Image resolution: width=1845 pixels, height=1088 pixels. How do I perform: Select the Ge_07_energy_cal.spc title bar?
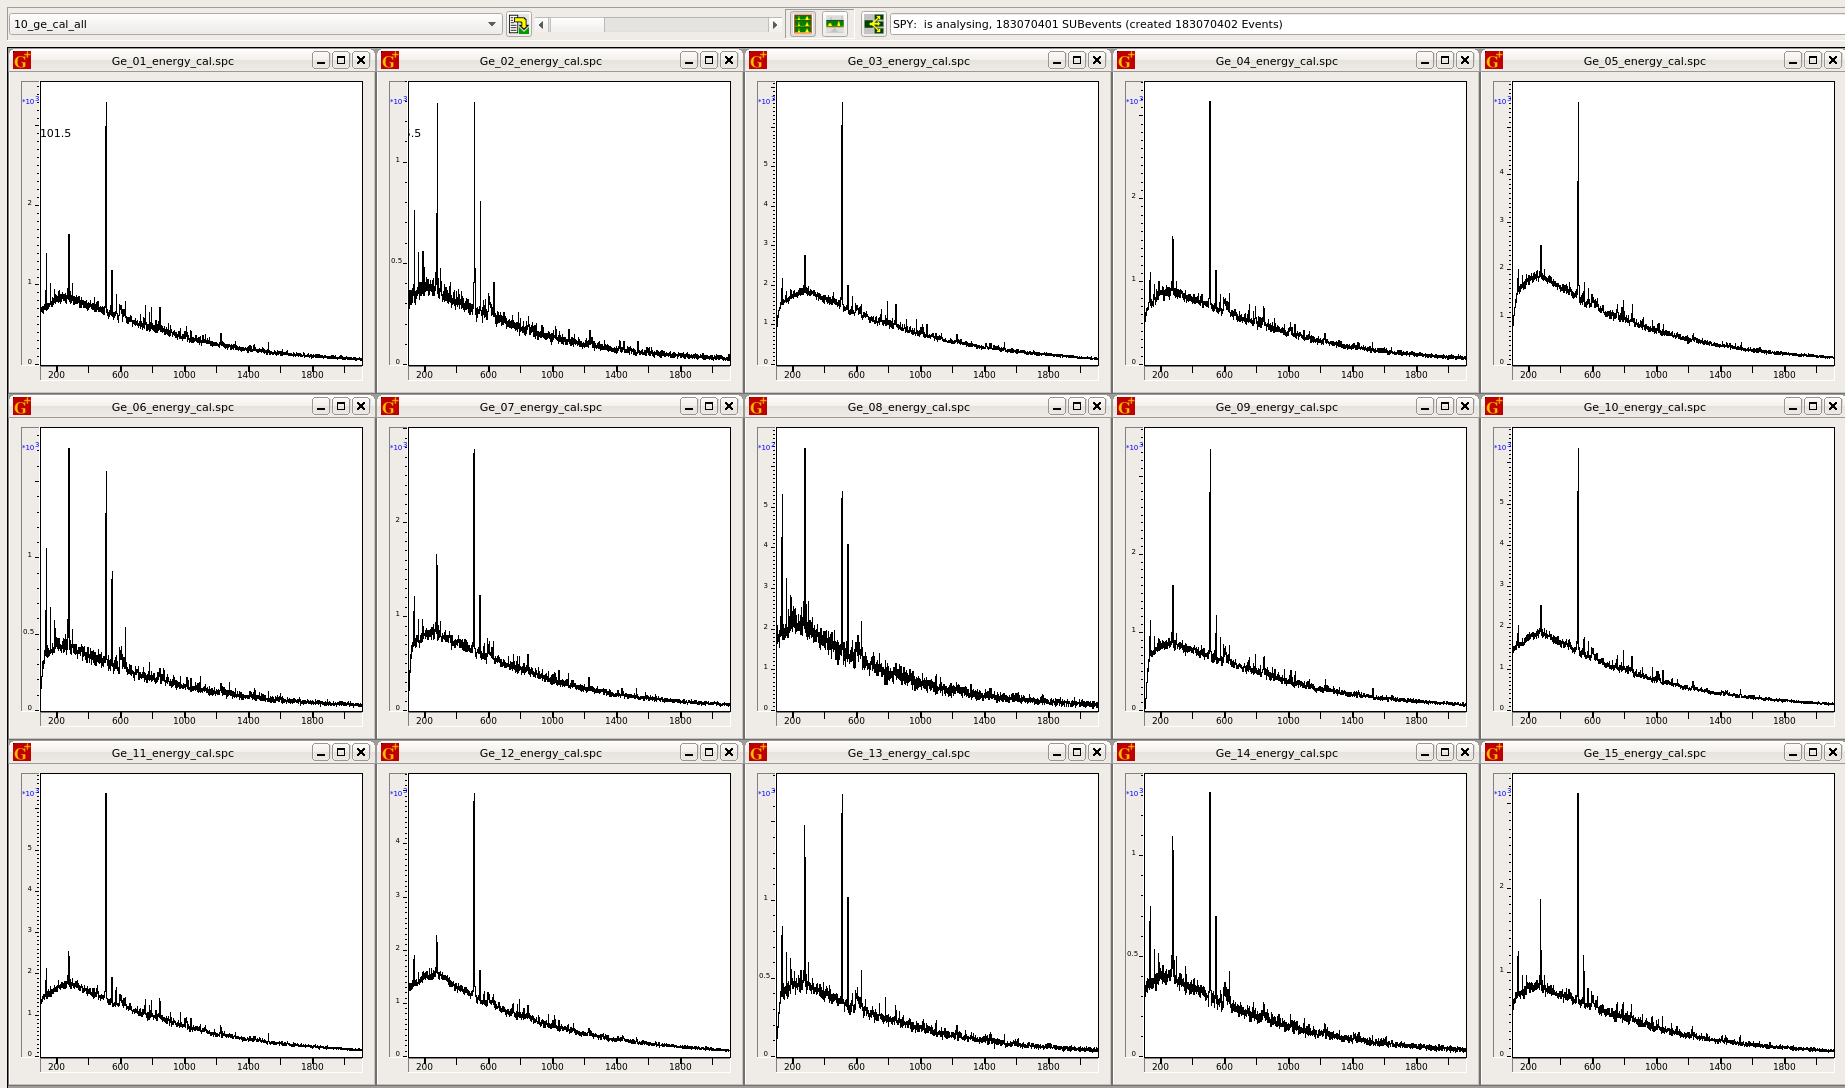(540, 407)
